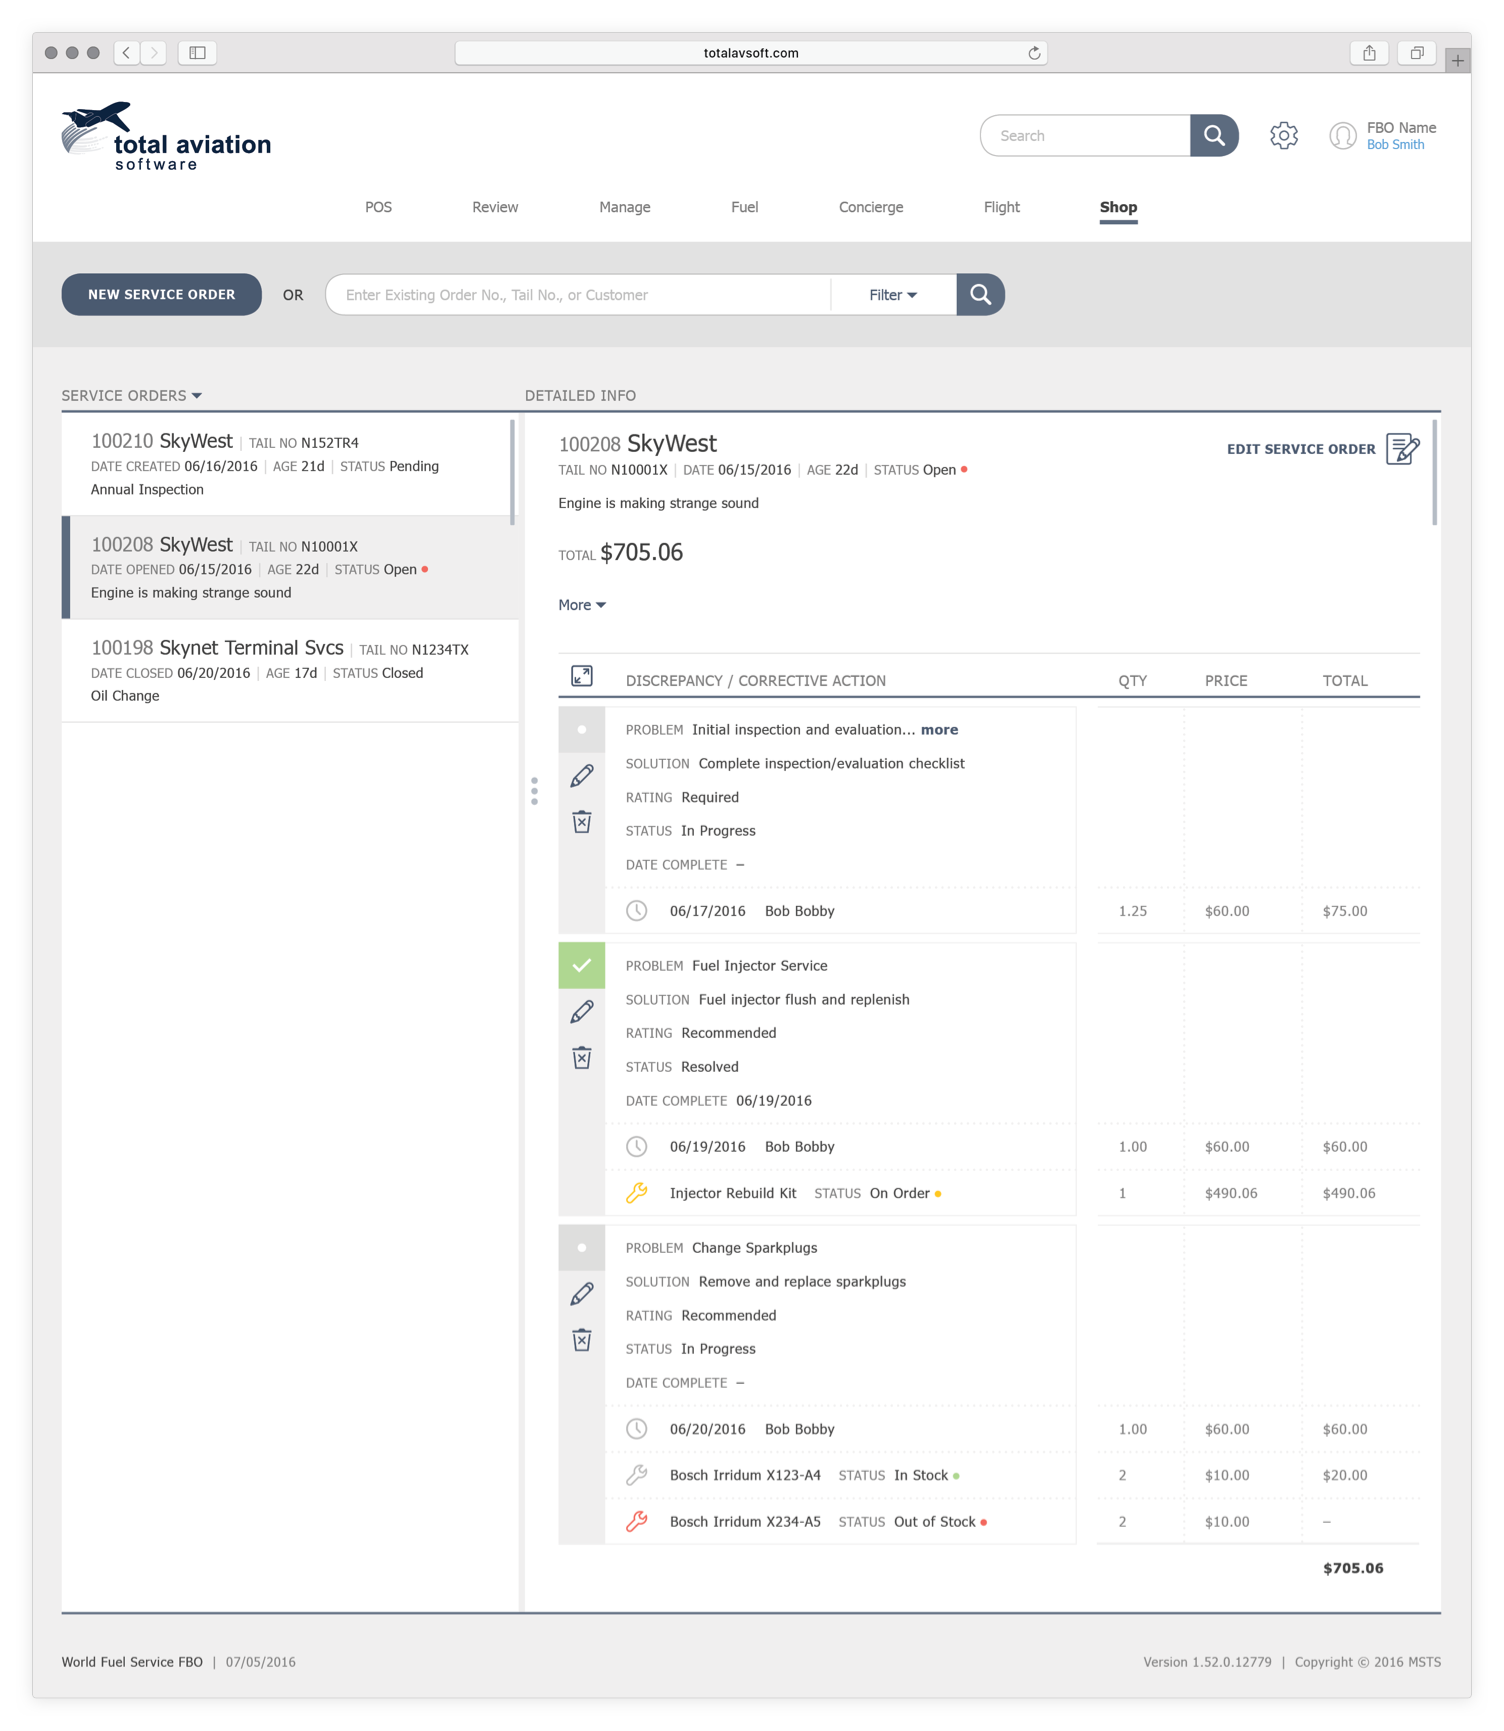Click the service orders list scrollbar
1504x1731 pixels.
tap(513, 471)
